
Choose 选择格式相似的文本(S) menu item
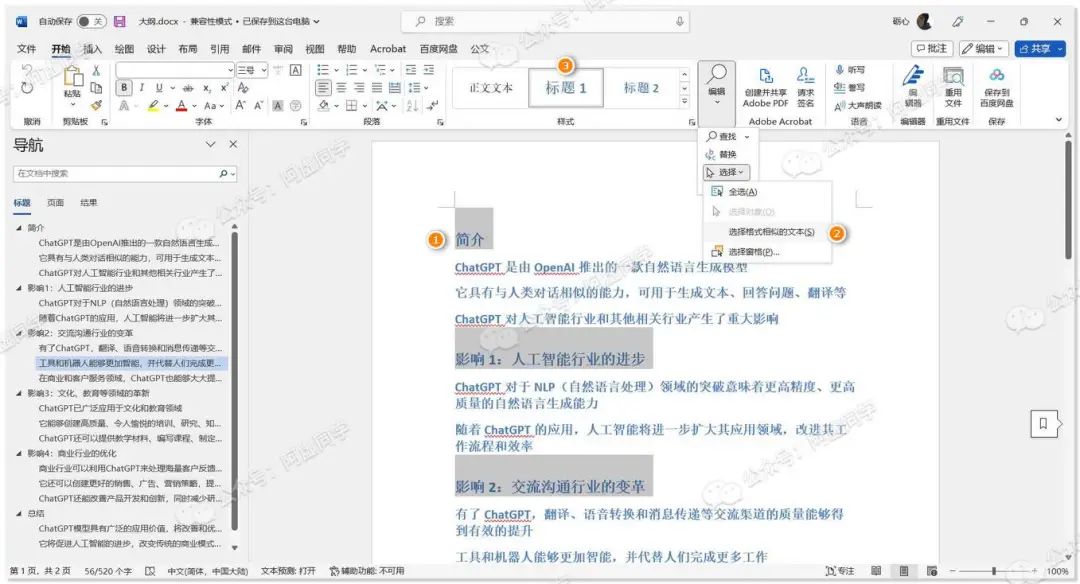point(767,232)
